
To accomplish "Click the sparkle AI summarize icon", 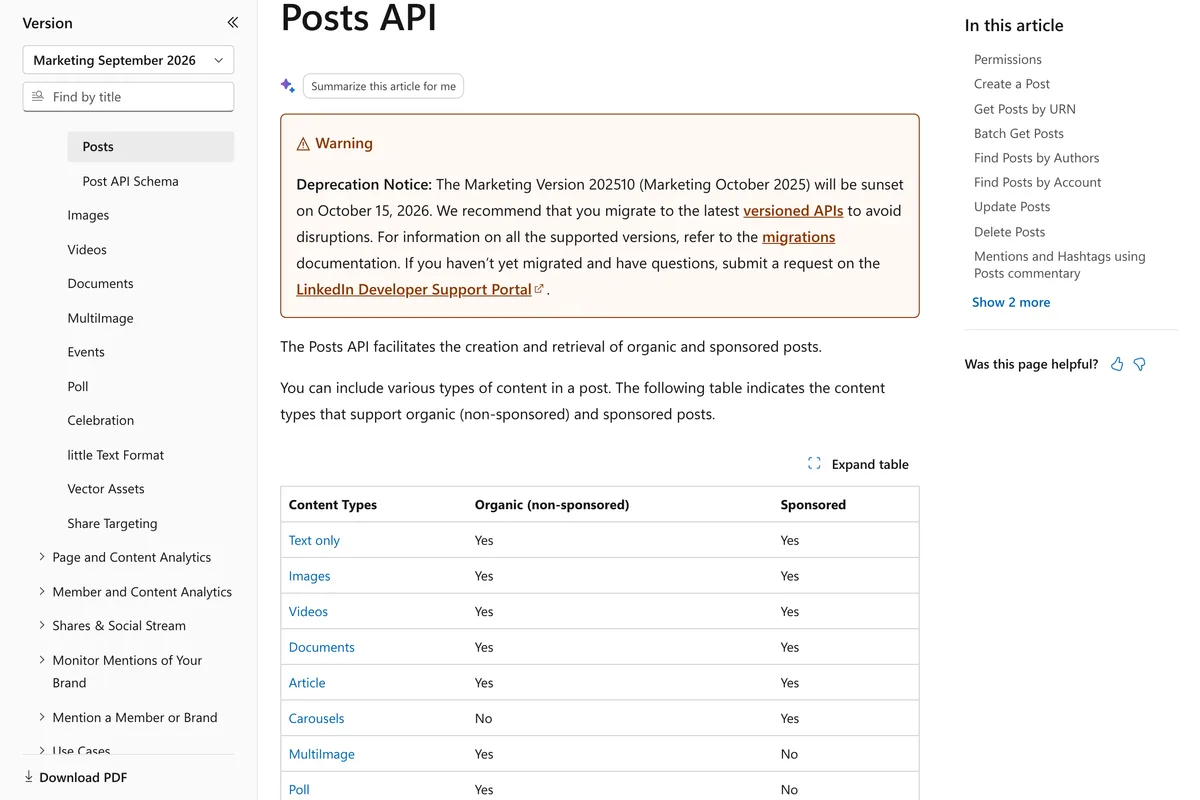I will tap(288, 86).
